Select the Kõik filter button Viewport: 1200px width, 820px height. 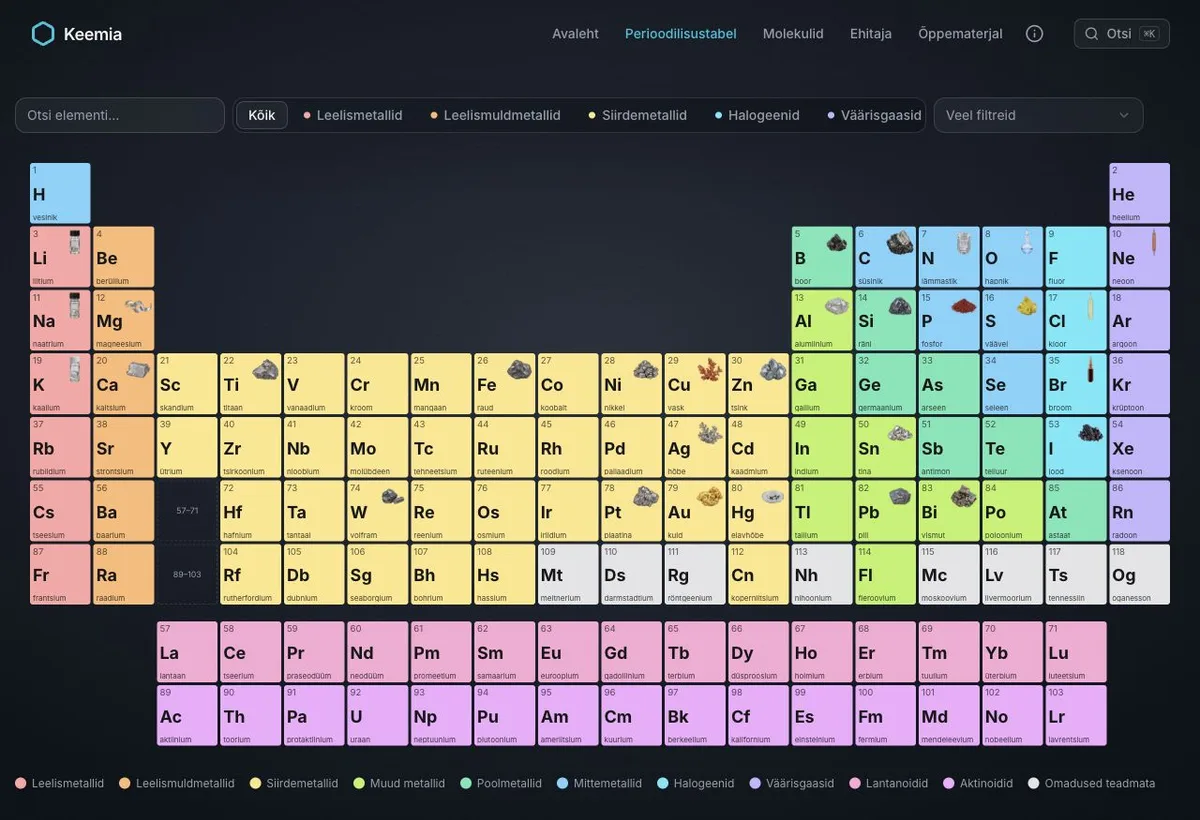tap(262, 115)
